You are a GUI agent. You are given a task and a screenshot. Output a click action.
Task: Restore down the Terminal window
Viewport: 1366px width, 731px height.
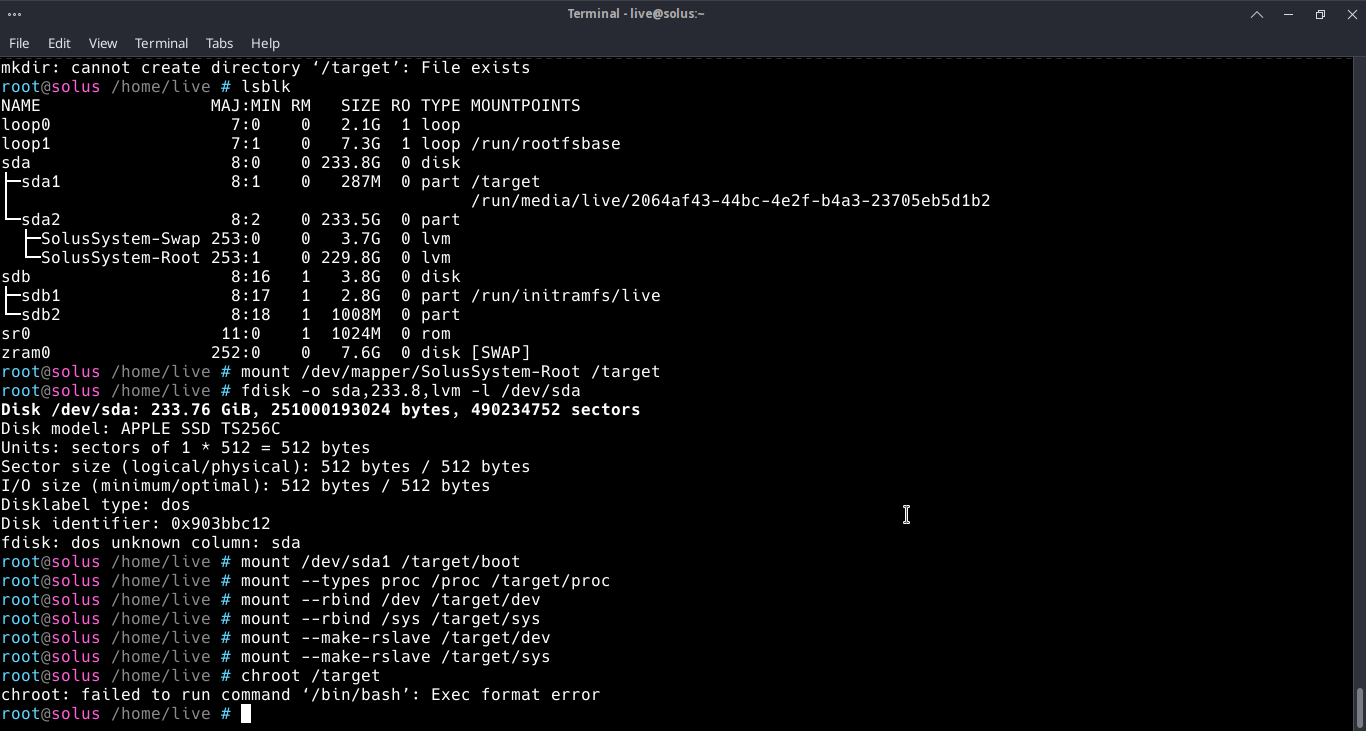(x=1320, y=14)
